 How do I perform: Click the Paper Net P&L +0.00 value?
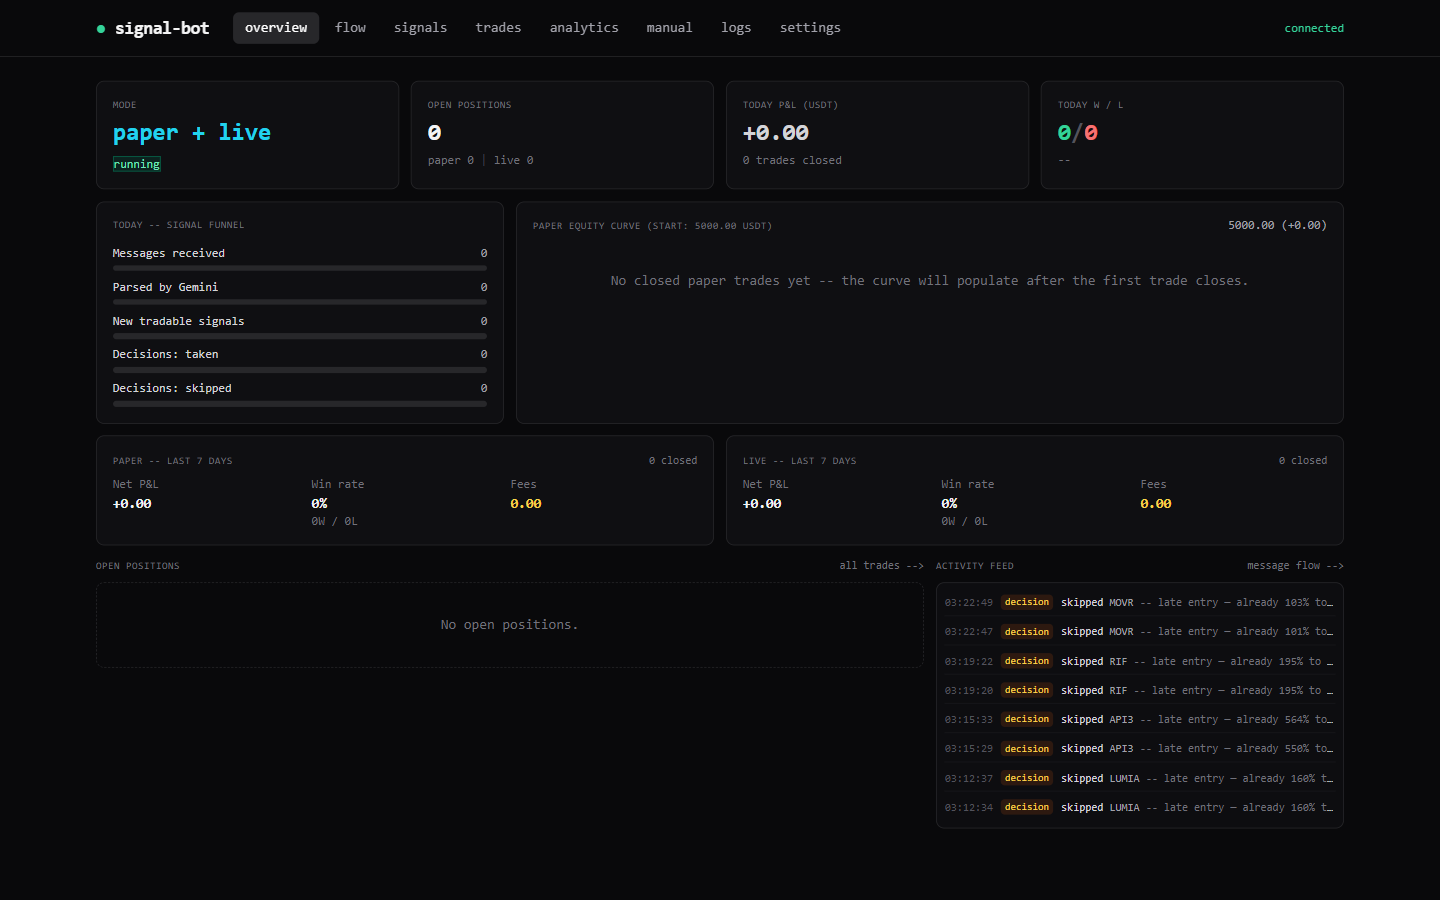point(132,504)
